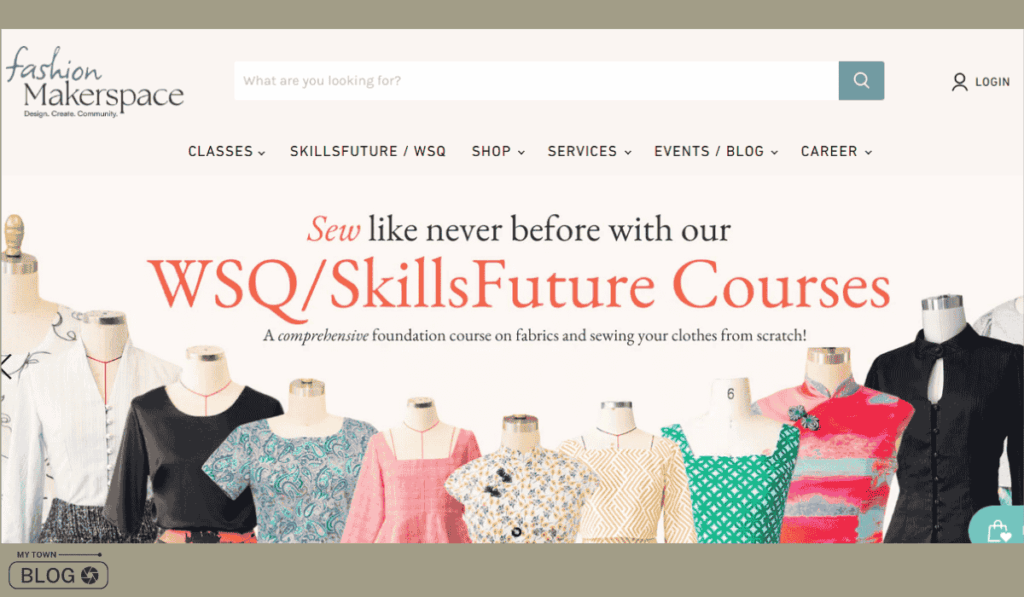The image size is (1024, 597).
Task: Click the previous slide arrow on banner
Action: tap(6, 366)
